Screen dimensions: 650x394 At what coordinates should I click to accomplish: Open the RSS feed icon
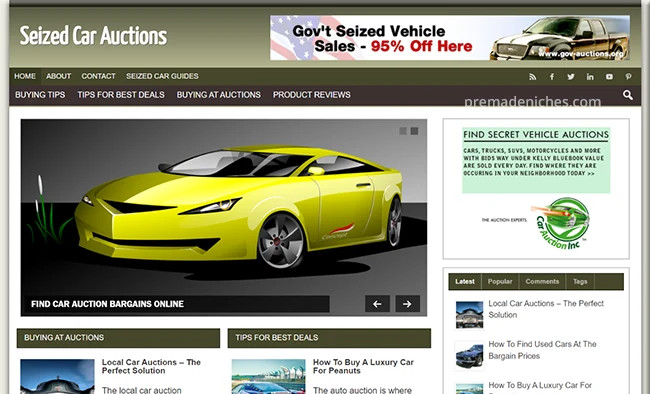tap(532, 77)
